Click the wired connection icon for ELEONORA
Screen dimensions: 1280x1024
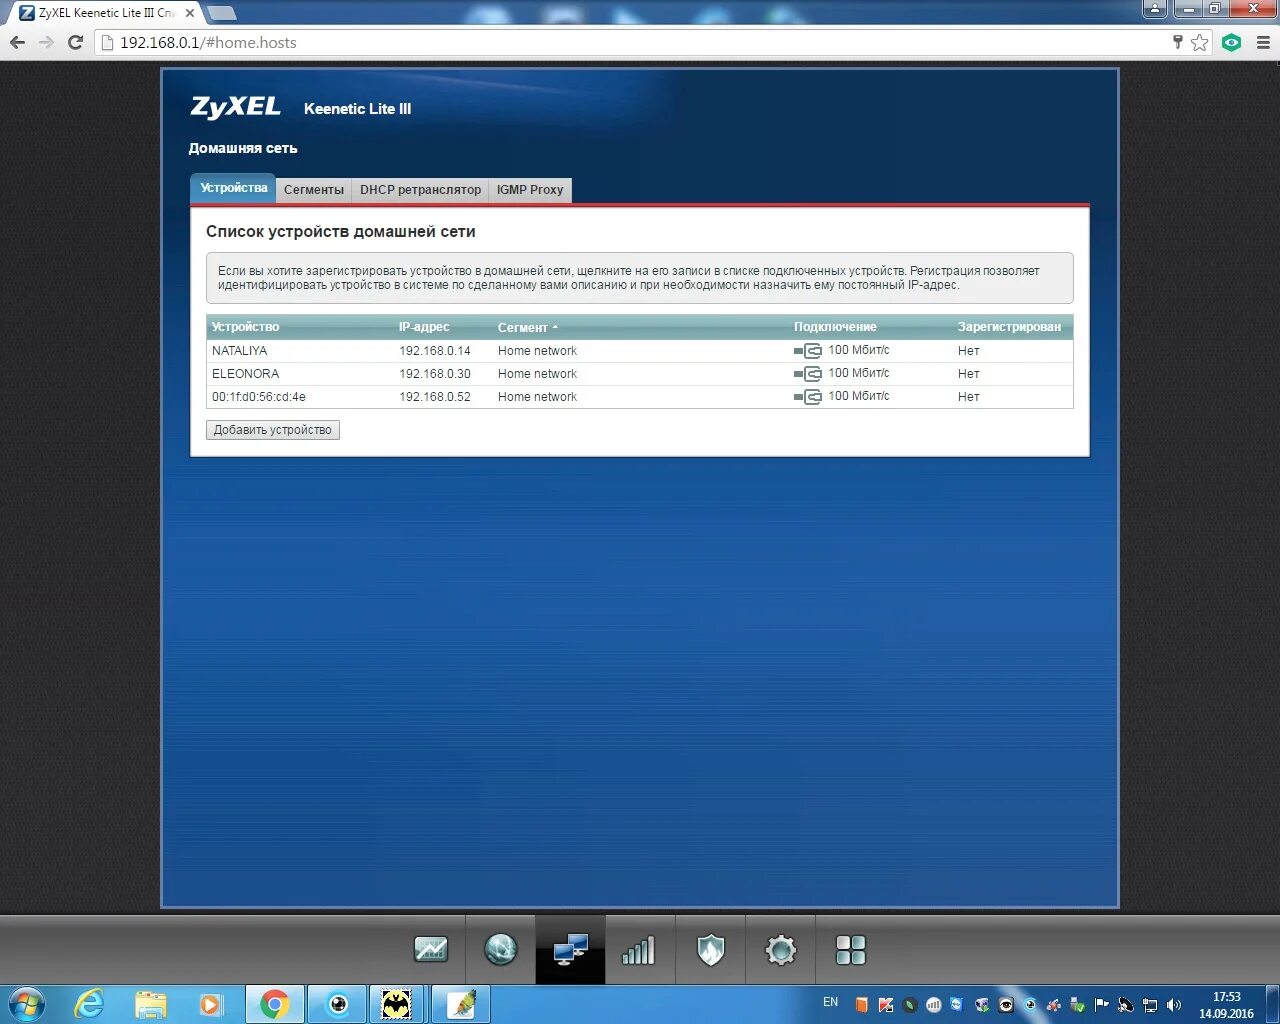[x=808, y=374]
